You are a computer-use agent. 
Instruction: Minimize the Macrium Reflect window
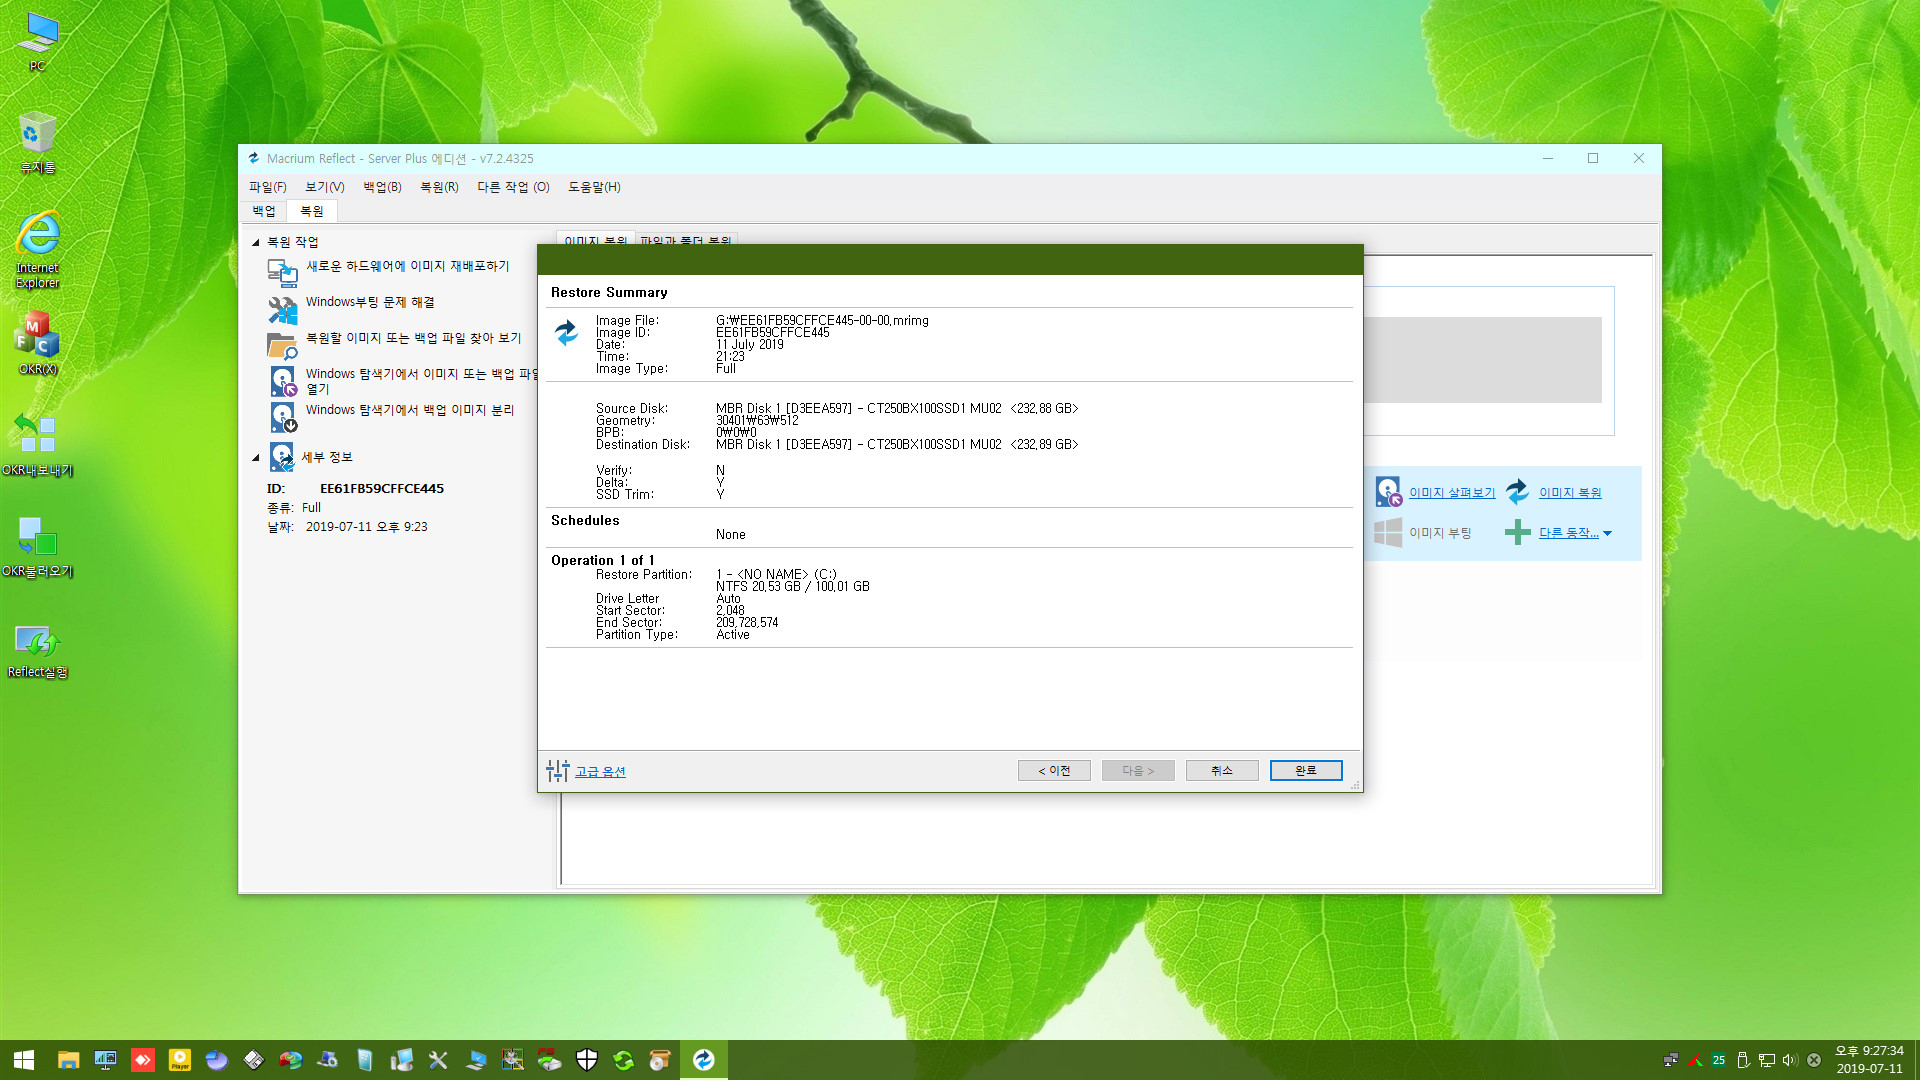pyautogui.click(x=1548, y=158)
